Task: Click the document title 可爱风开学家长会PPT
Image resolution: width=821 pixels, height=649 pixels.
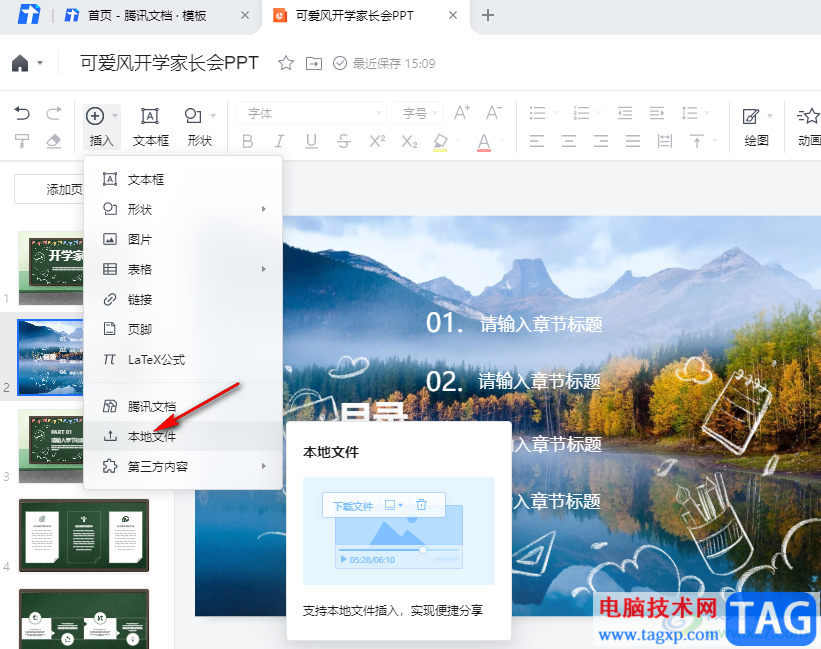Action: pos(169,63)
